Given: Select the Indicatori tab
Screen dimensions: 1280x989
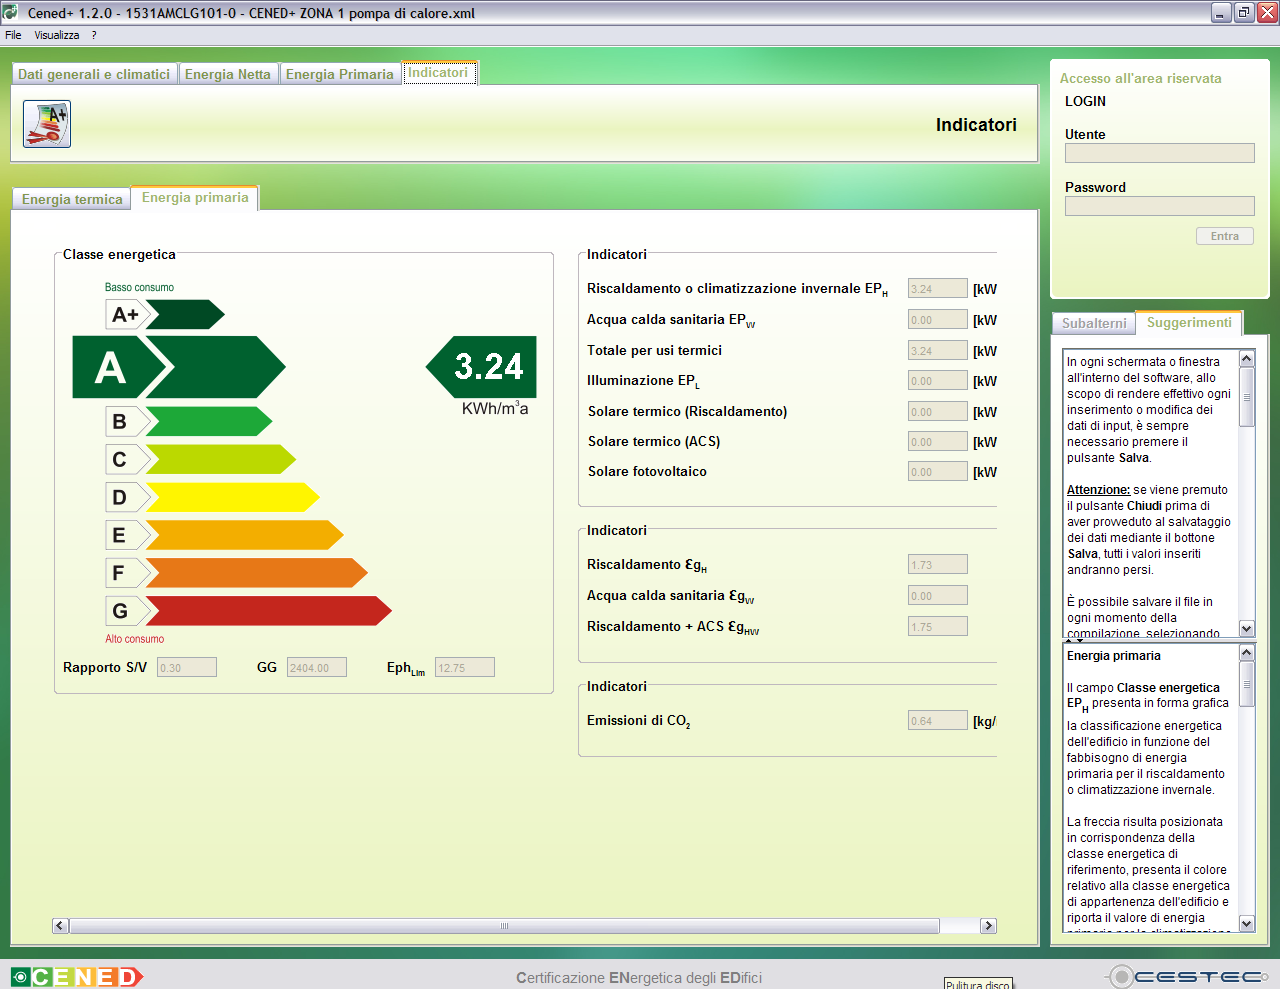Looking at the screenshot, I should tap(438, 72).
